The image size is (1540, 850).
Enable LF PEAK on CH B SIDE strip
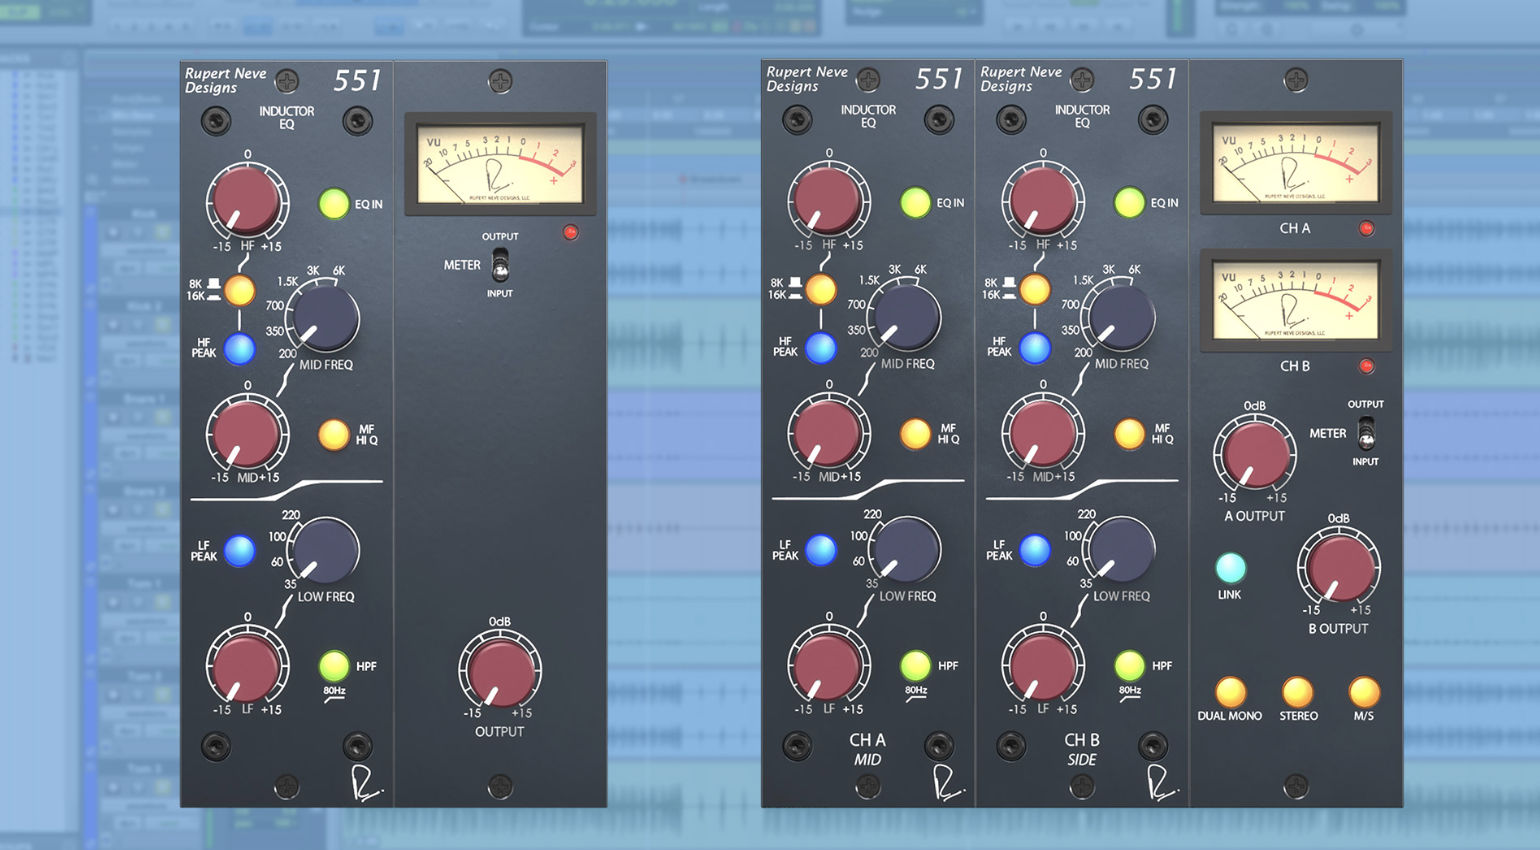[x=1035, y=550]
